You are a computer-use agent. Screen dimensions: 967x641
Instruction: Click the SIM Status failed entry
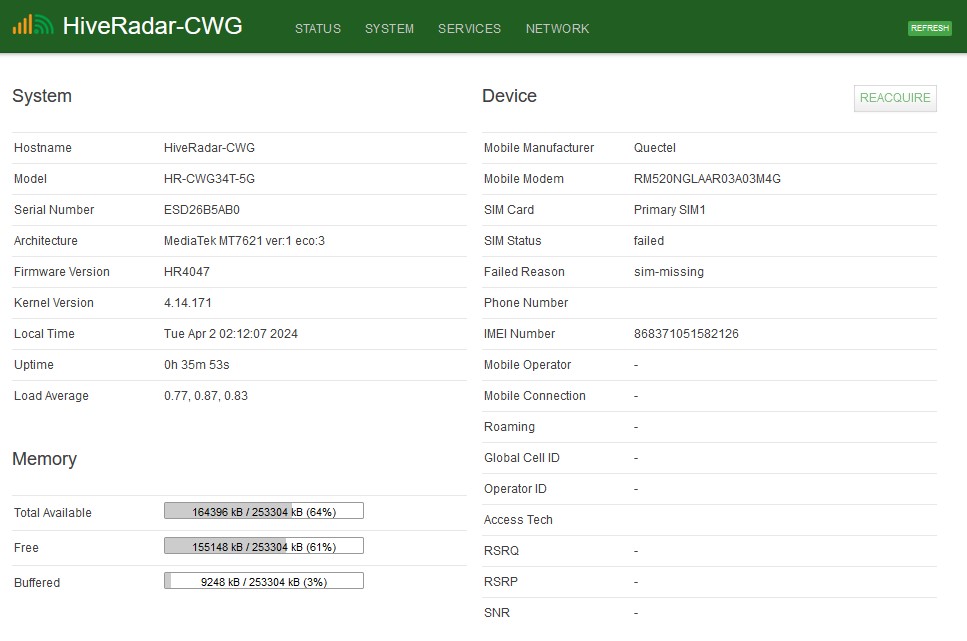(648, 241)
